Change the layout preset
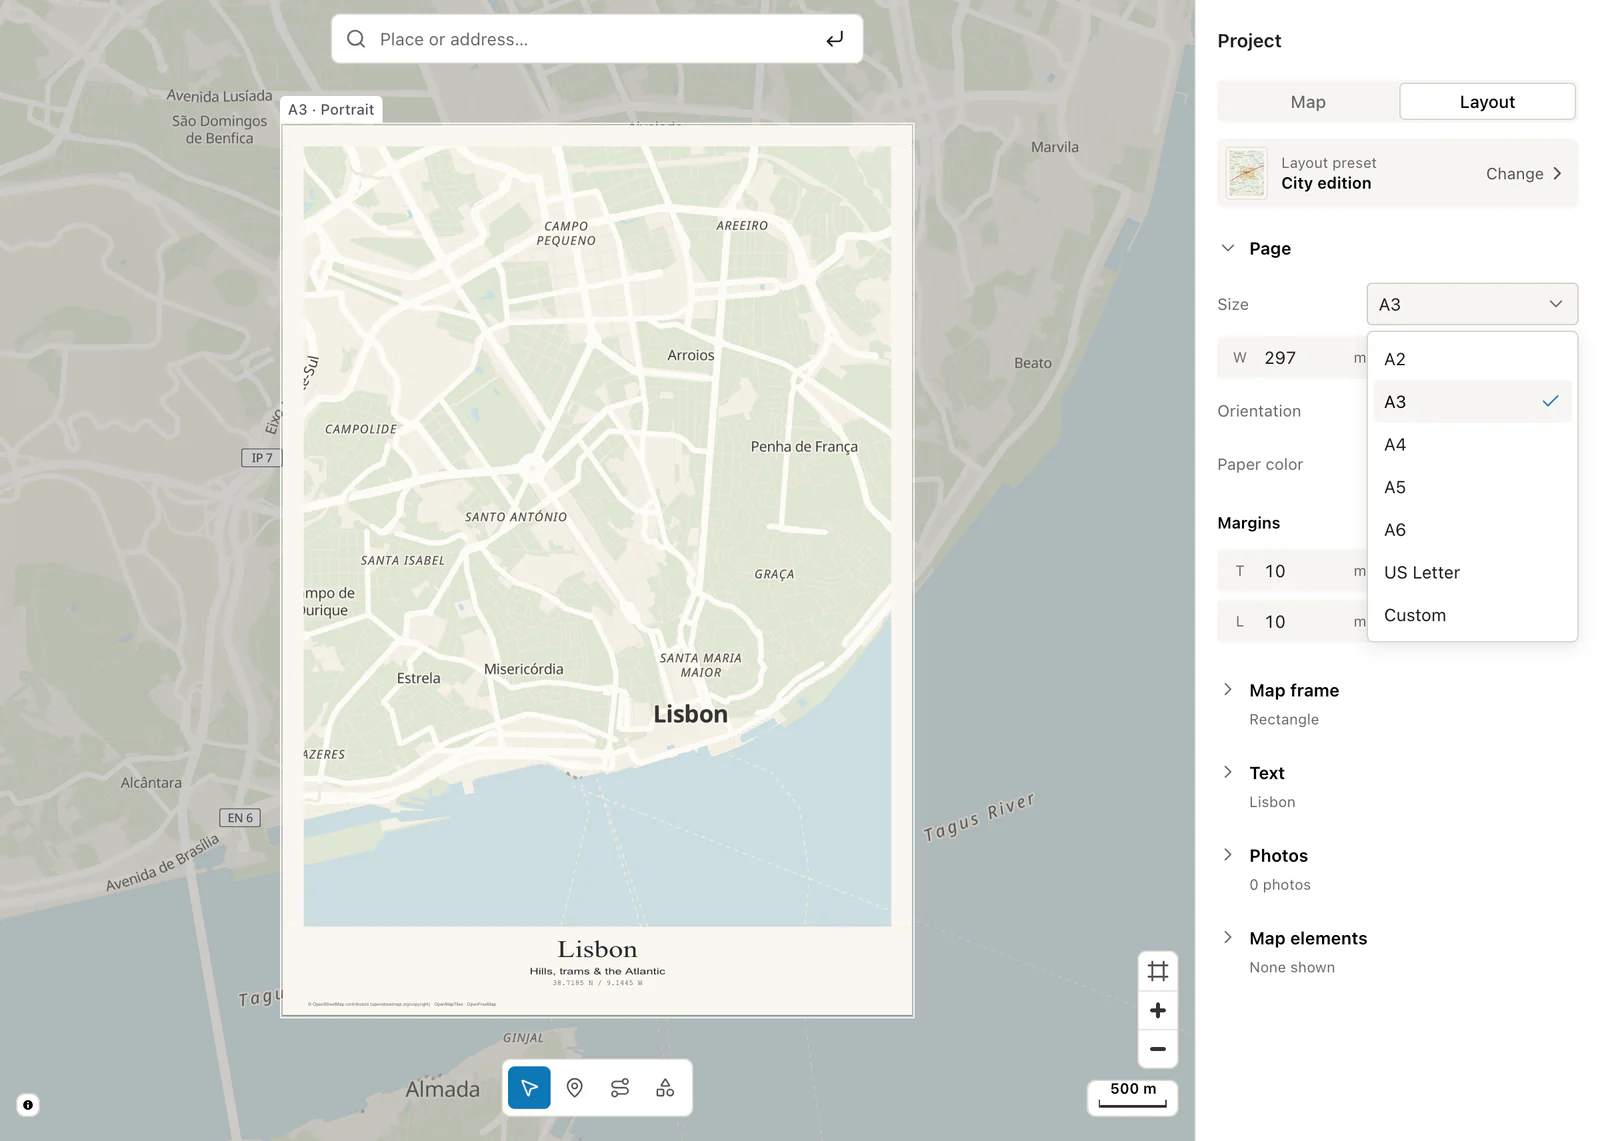1600x1141 pixels. pyautogui.click(x=1524, y=174)
